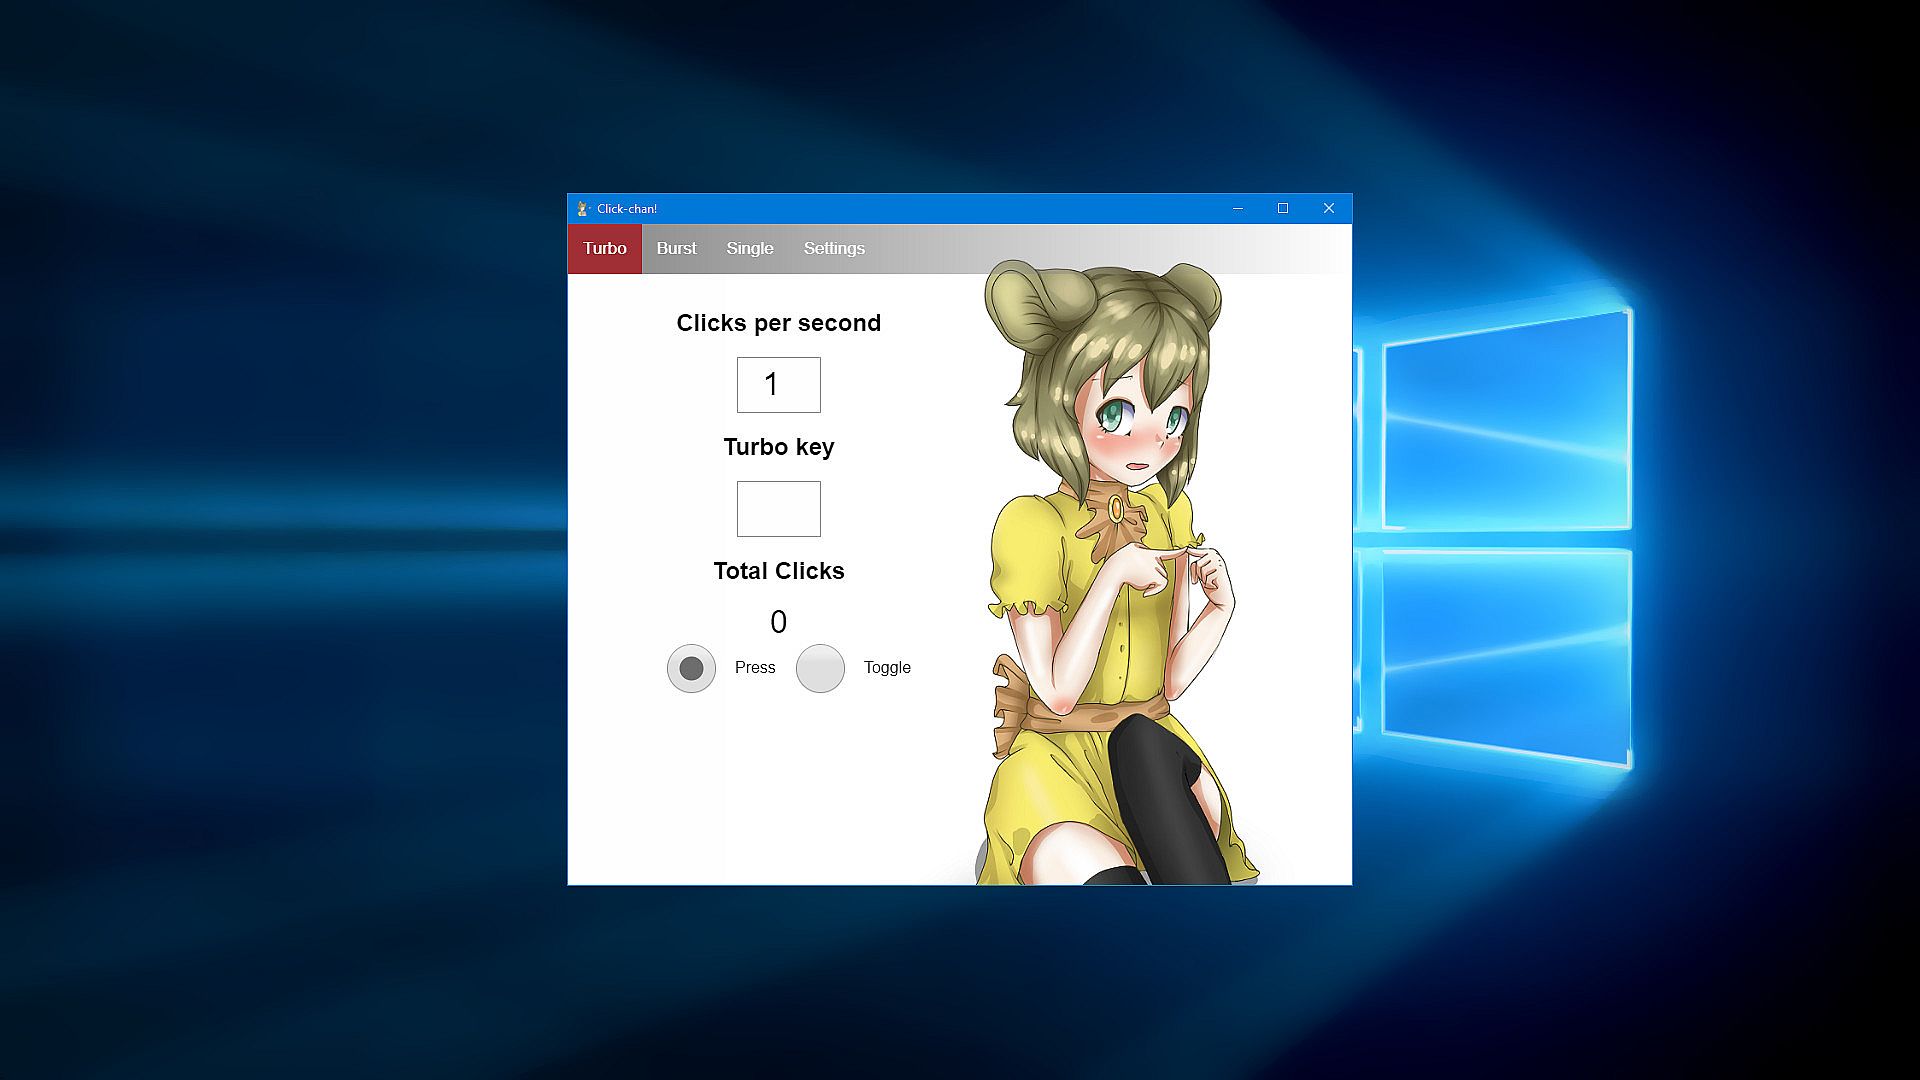
Task: Click the Click-chan! title bar text
Action: (x=627, y=209)
